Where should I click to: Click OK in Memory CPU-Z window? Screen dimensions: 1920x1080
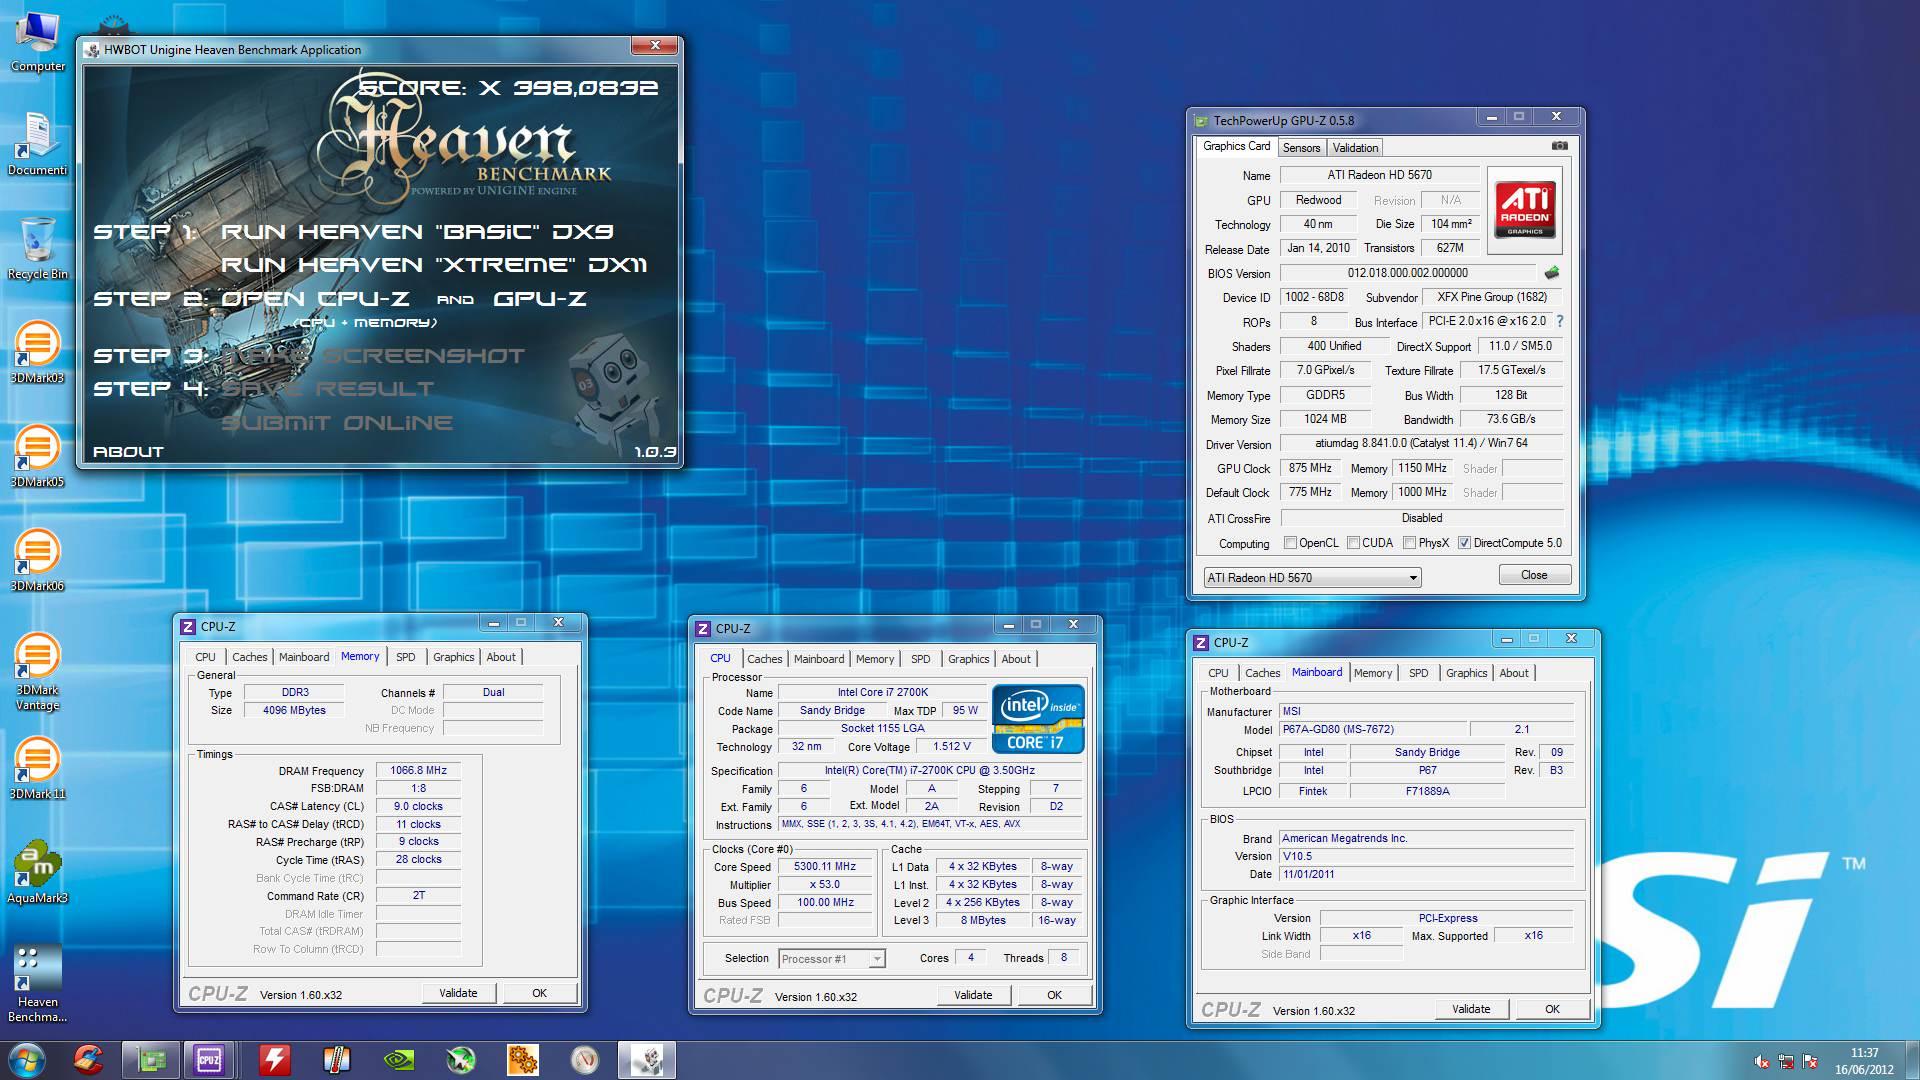click(539, 993)
